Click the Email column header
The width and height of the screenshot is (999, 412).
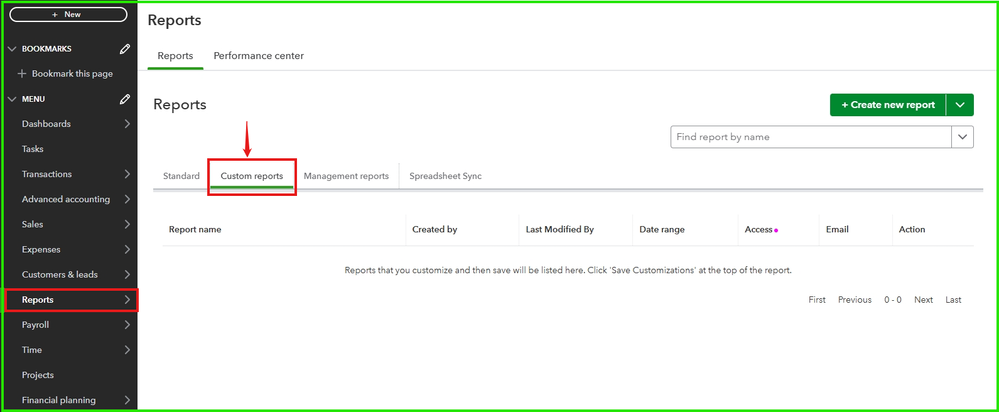coord(837,229)
